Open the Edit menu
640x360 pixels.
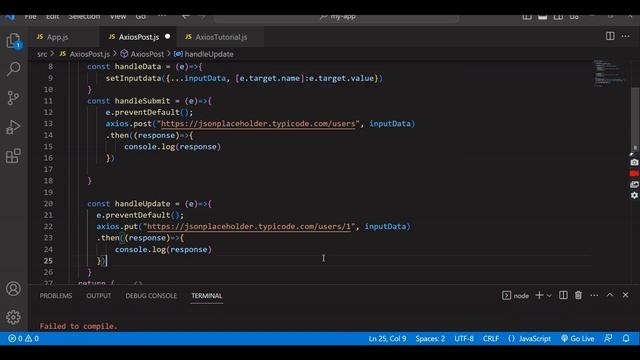[53, 17]
